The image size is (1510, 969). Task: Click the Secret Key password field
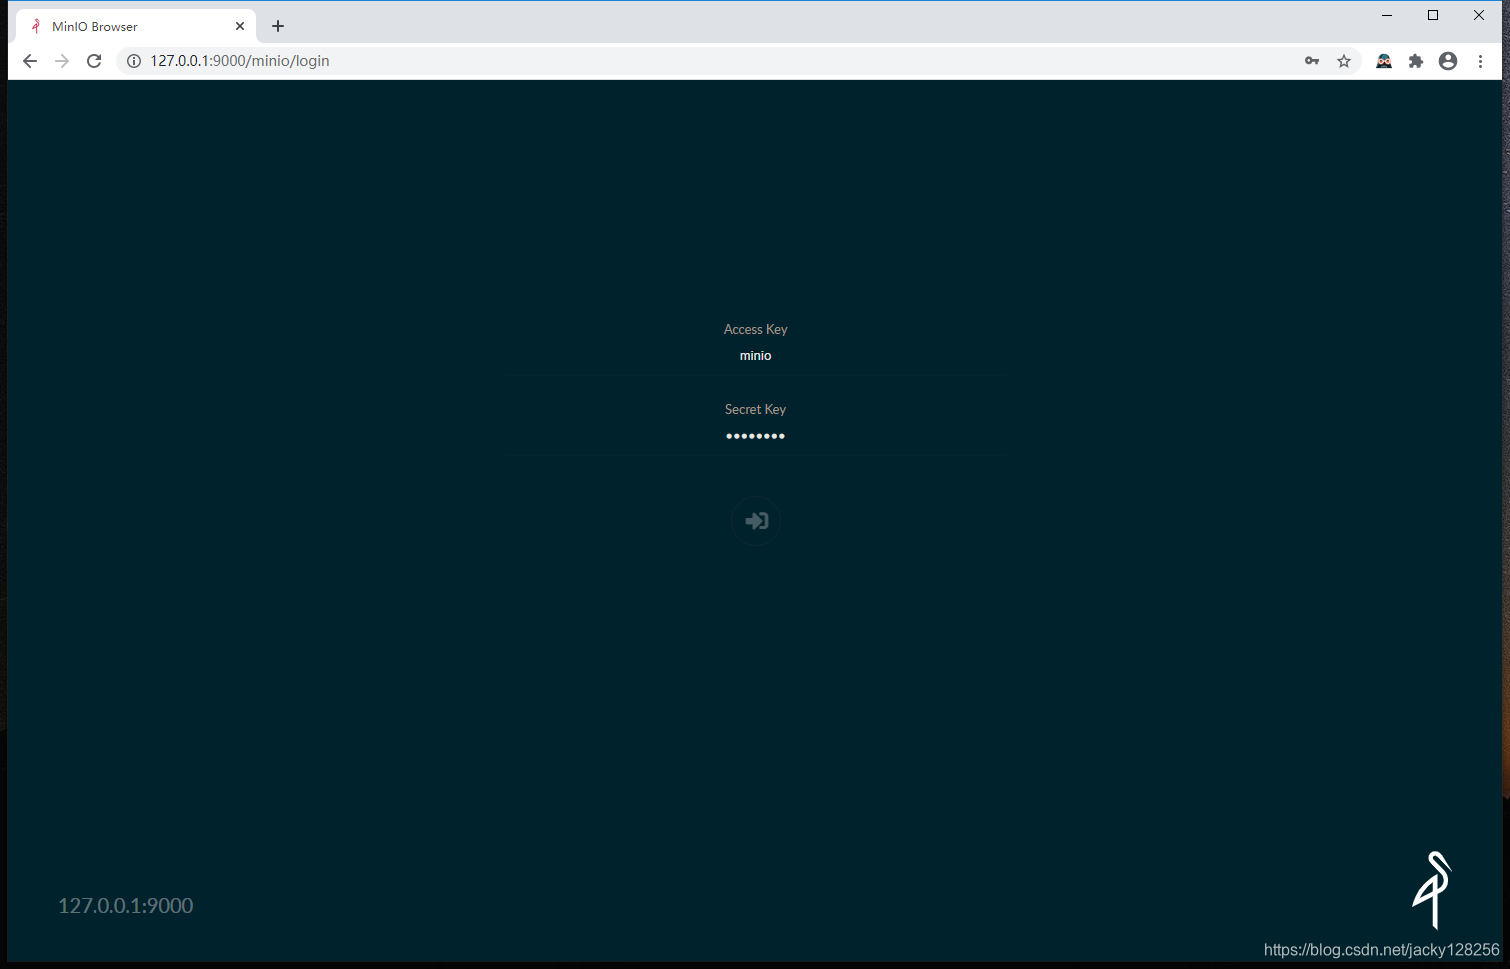click(x=755, y=436)
